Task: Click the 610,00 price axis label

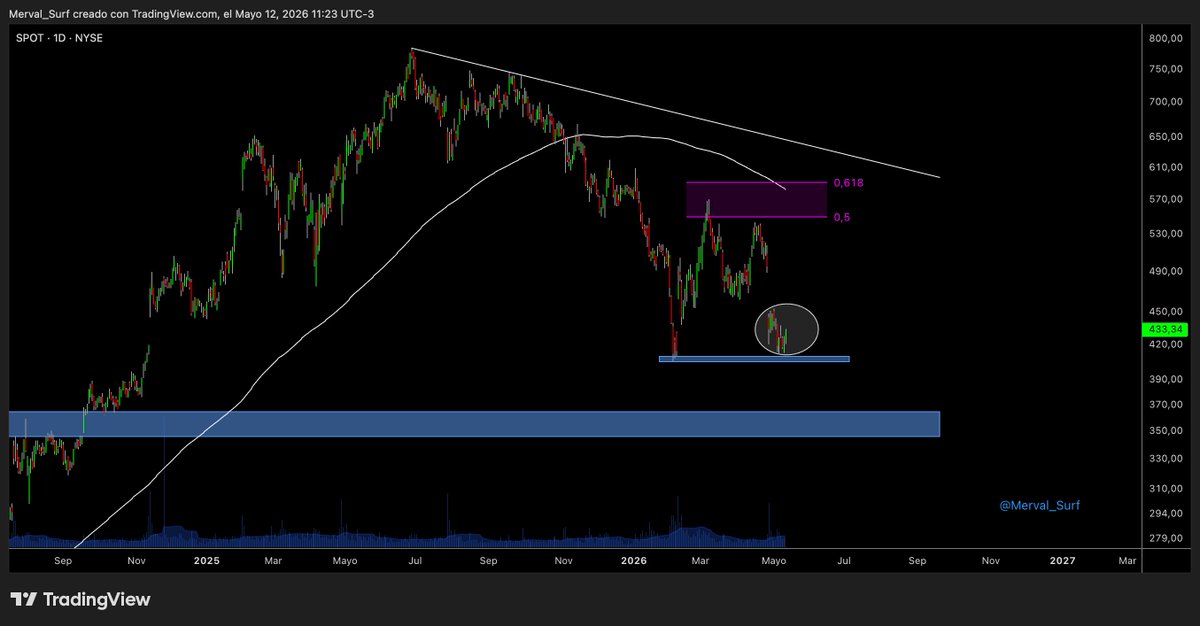Action: pos(1165,167)
